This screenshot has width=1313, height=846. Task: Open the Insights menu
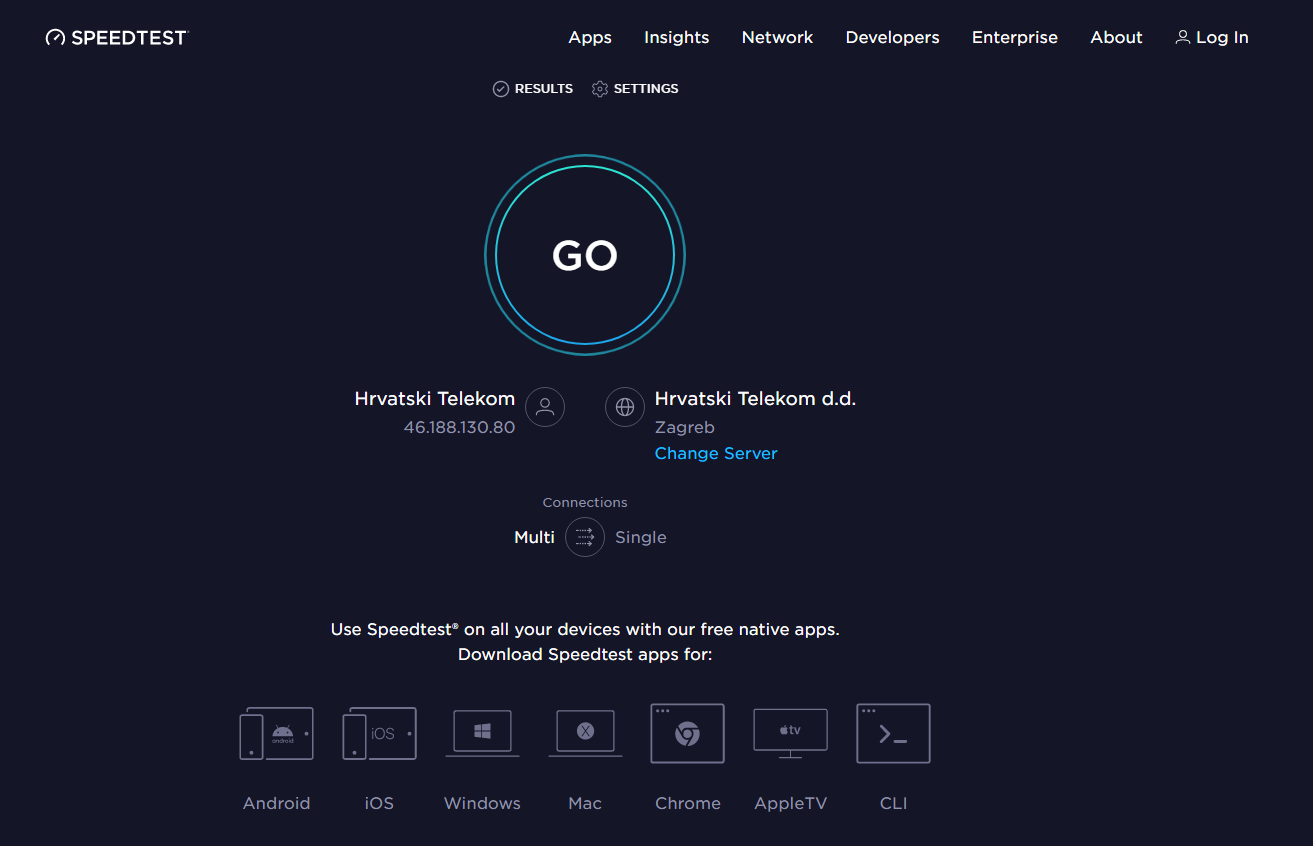coord(677,37)
